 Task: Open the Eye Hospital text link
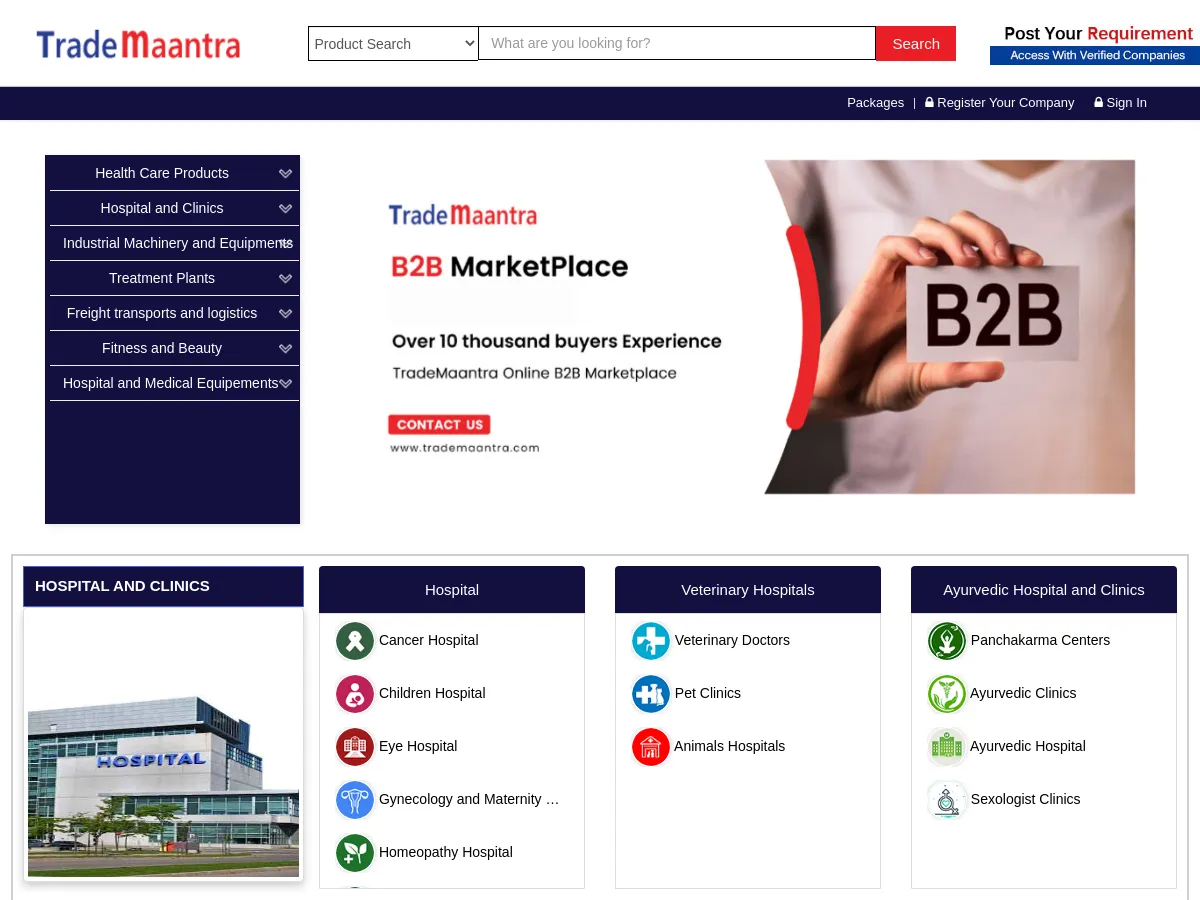point(418,746)
